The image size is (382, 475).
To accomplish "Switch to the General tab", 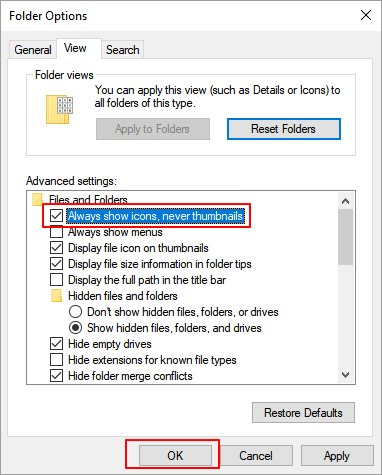I will (x=33, y=50).
